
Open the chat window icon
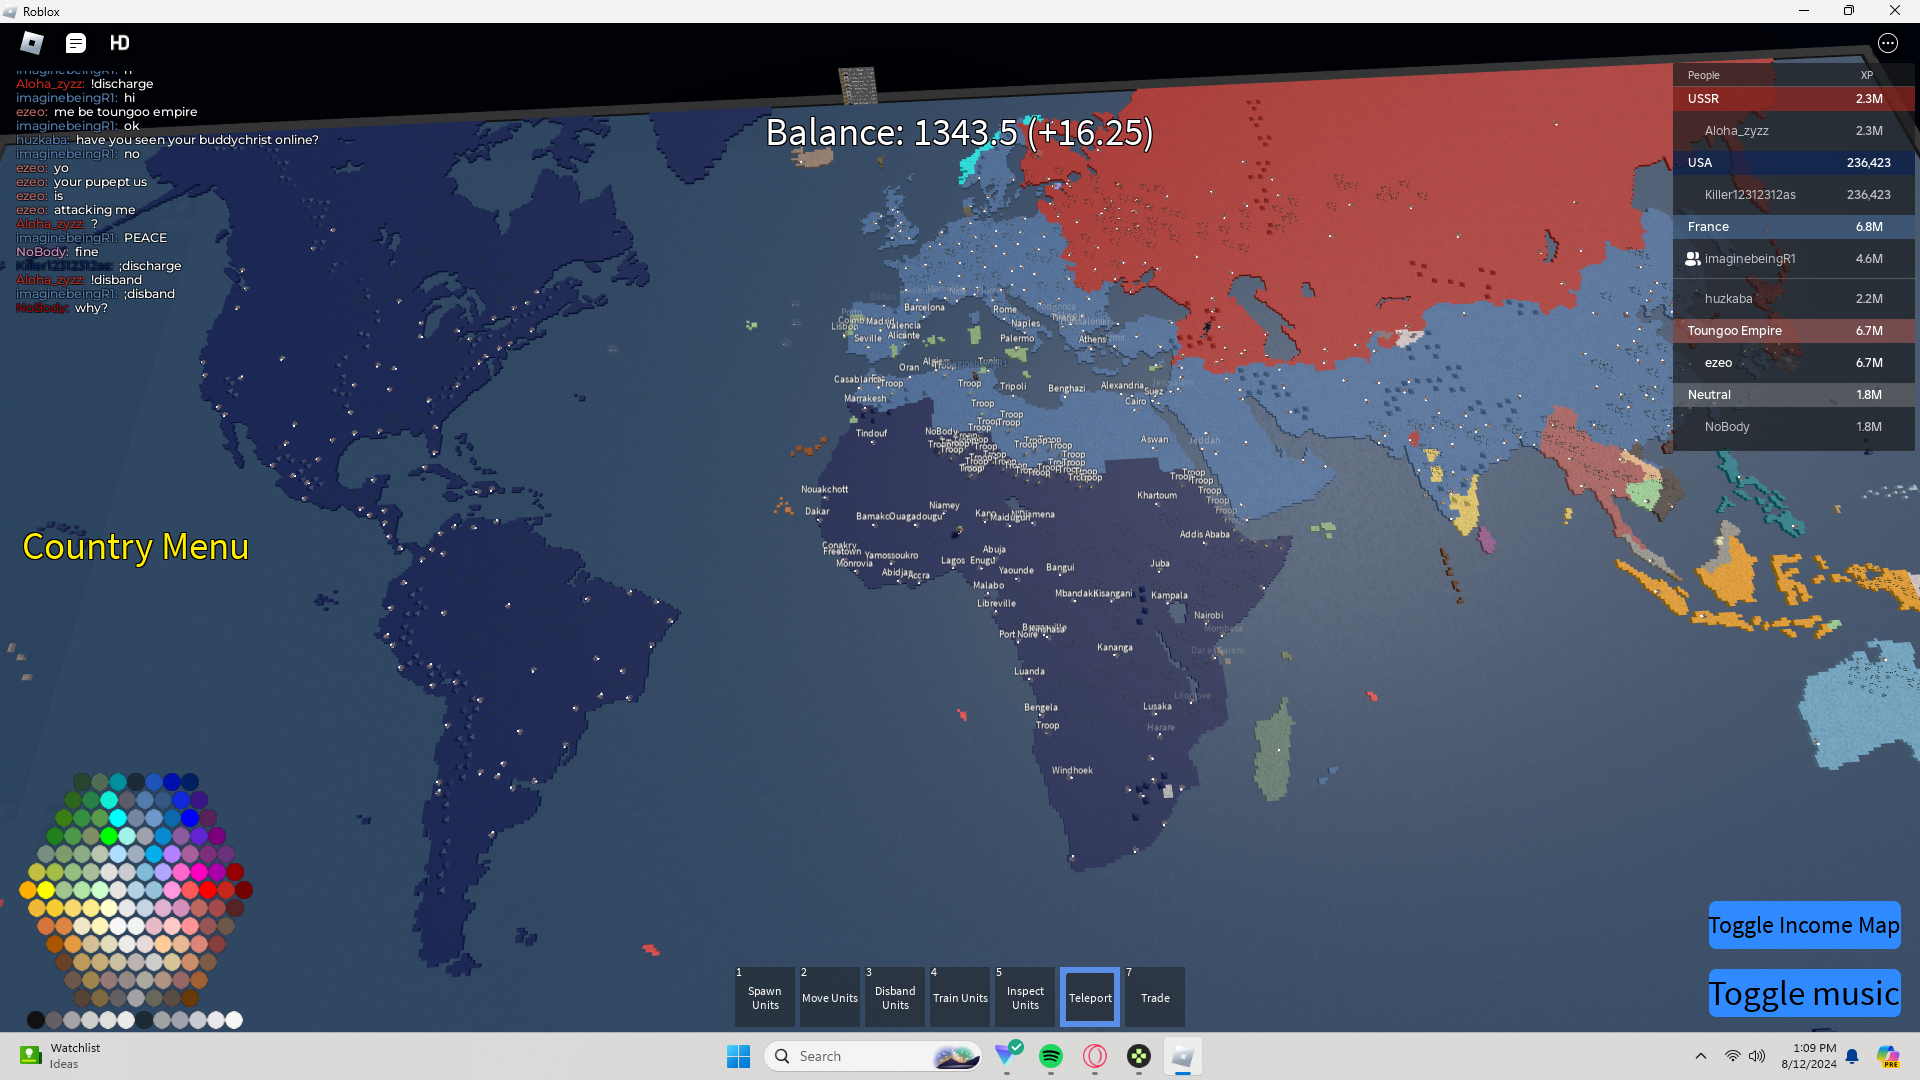tap(76, 43)
